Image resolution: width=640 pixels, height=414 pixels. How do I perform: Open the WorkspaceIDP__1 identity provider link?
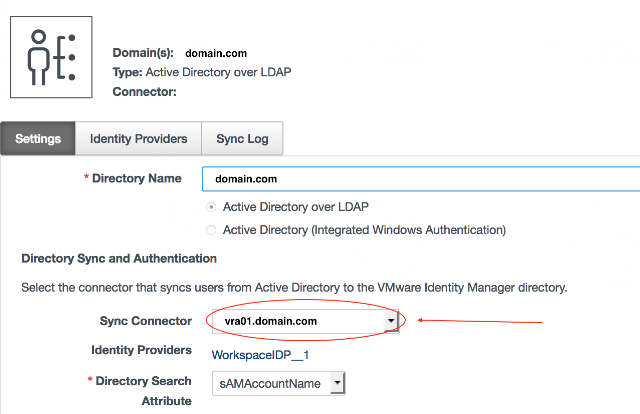(255, 353)
